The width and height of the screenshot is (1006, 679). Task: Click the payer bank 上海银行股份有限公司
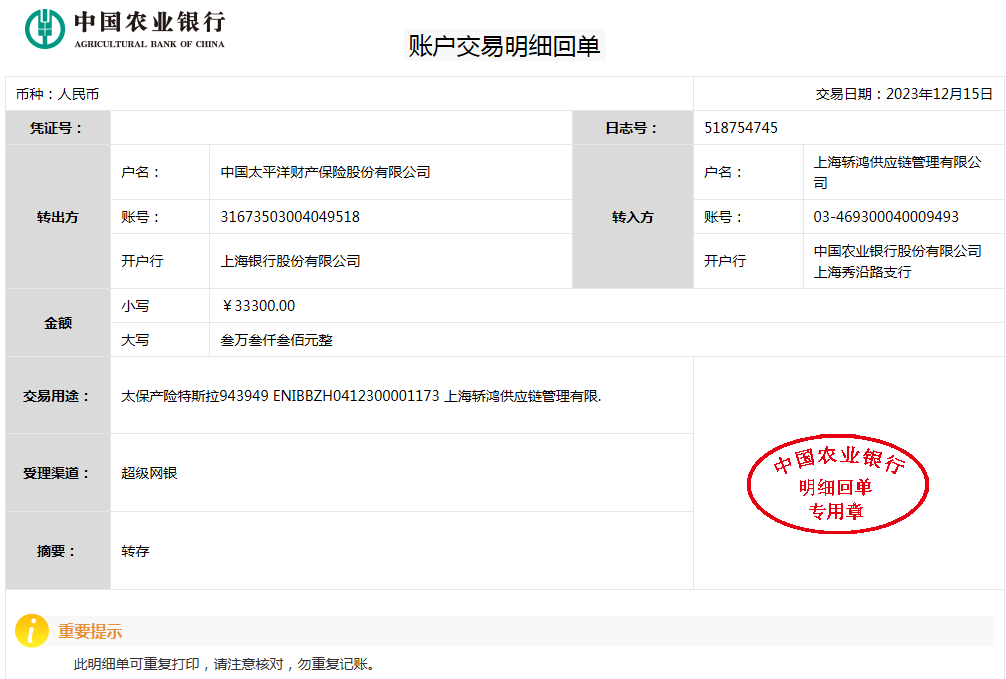290,261
